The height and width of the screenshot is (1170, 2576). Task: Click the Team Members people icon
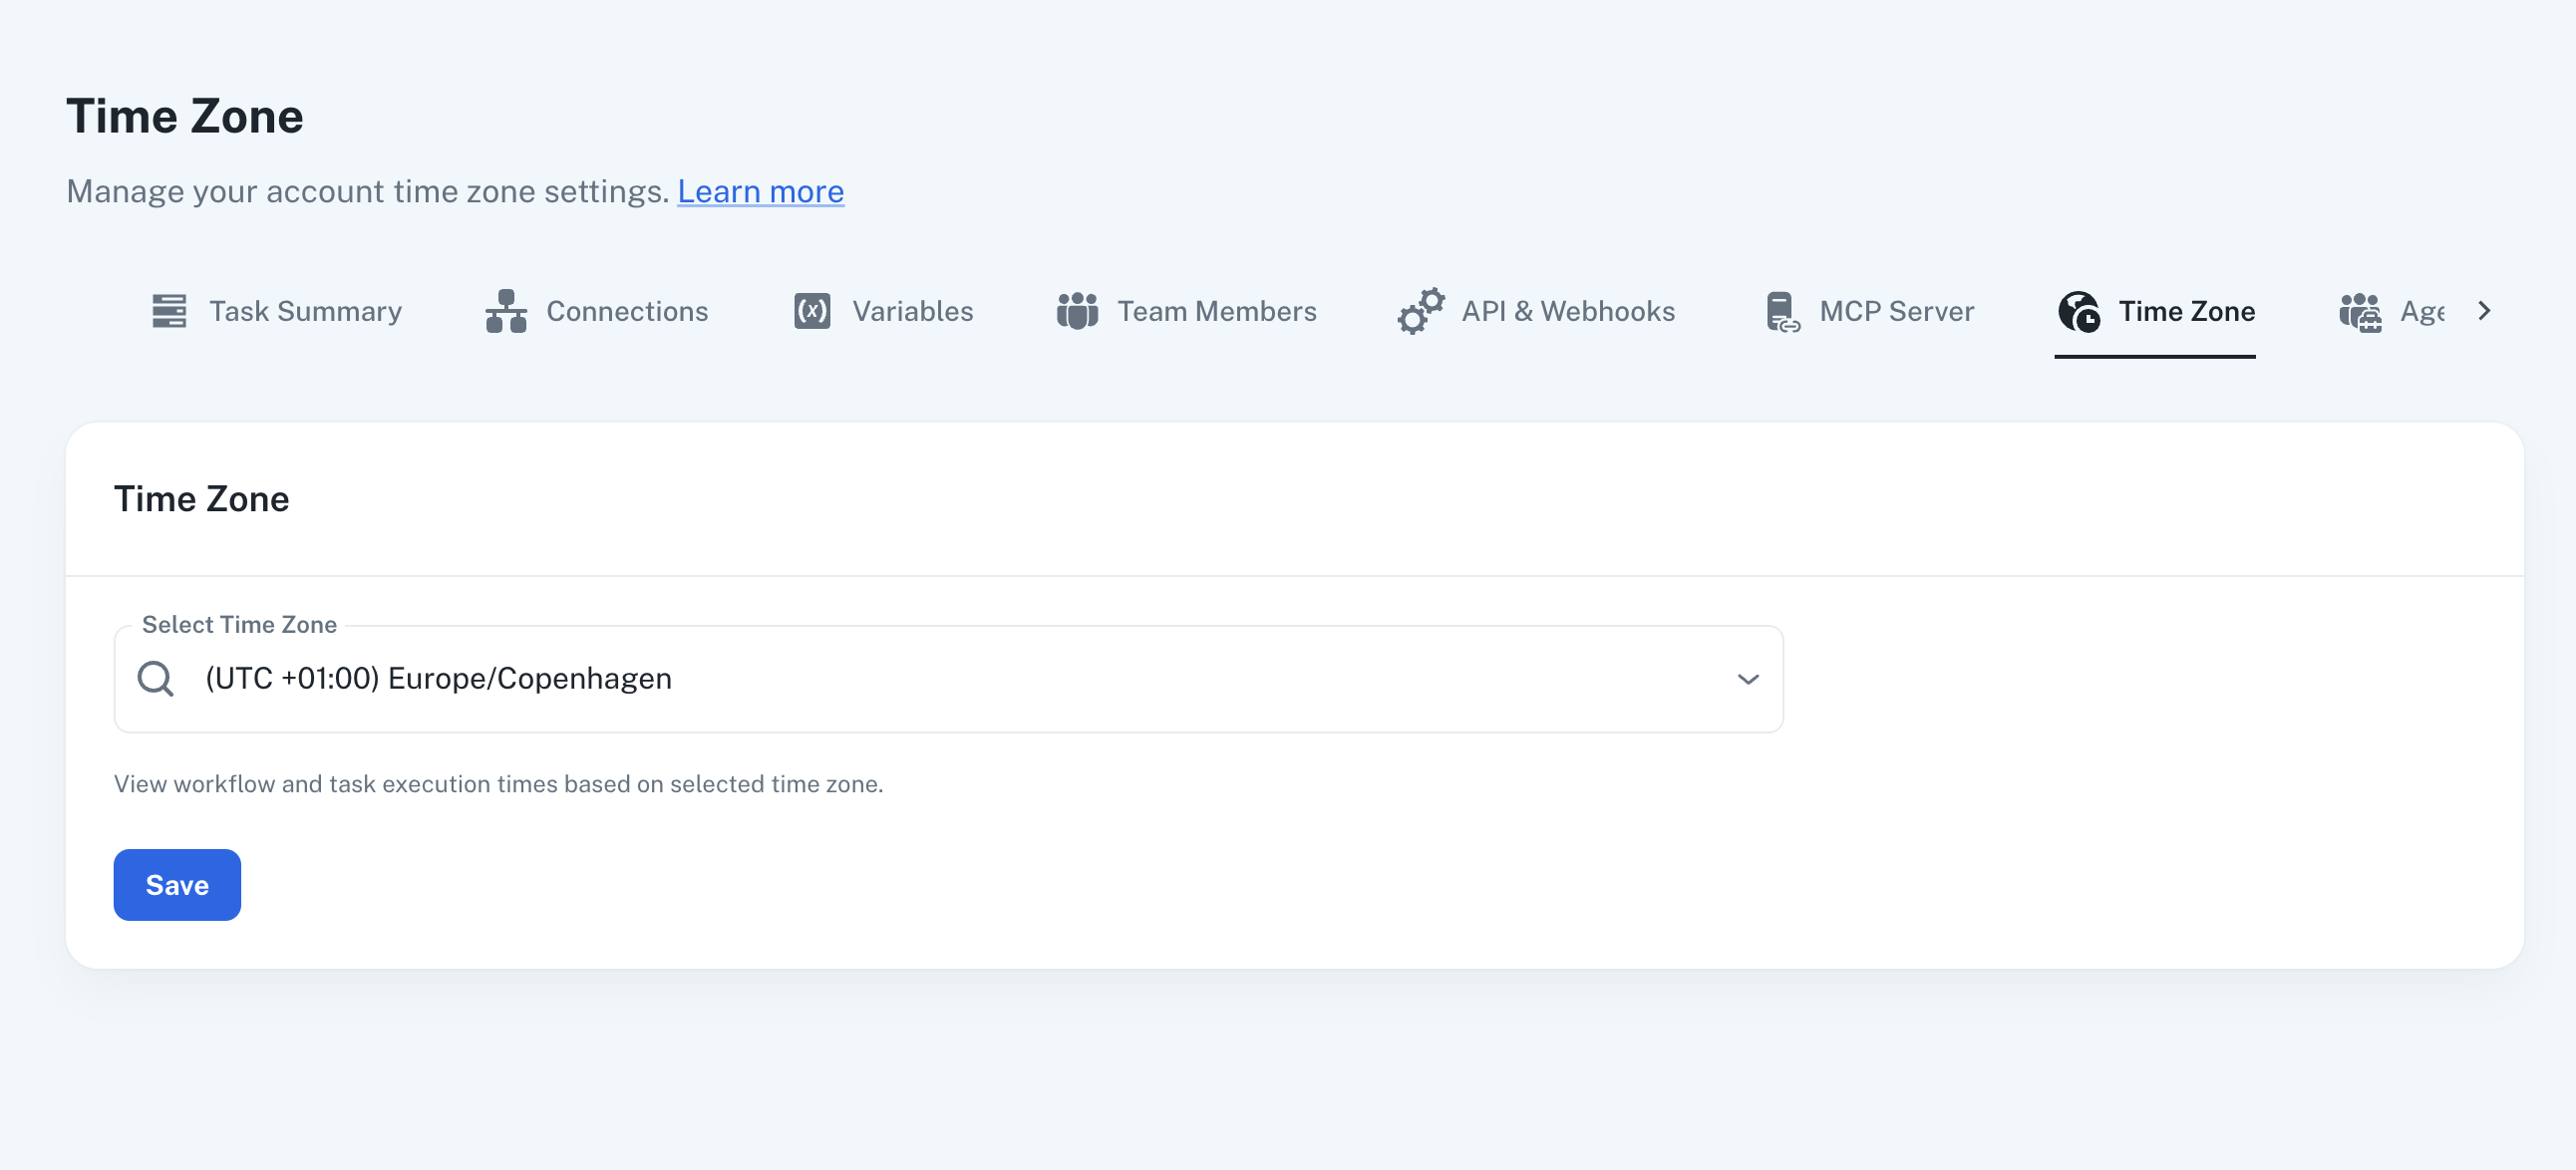pyautogui.click(x=1077, y=311)
